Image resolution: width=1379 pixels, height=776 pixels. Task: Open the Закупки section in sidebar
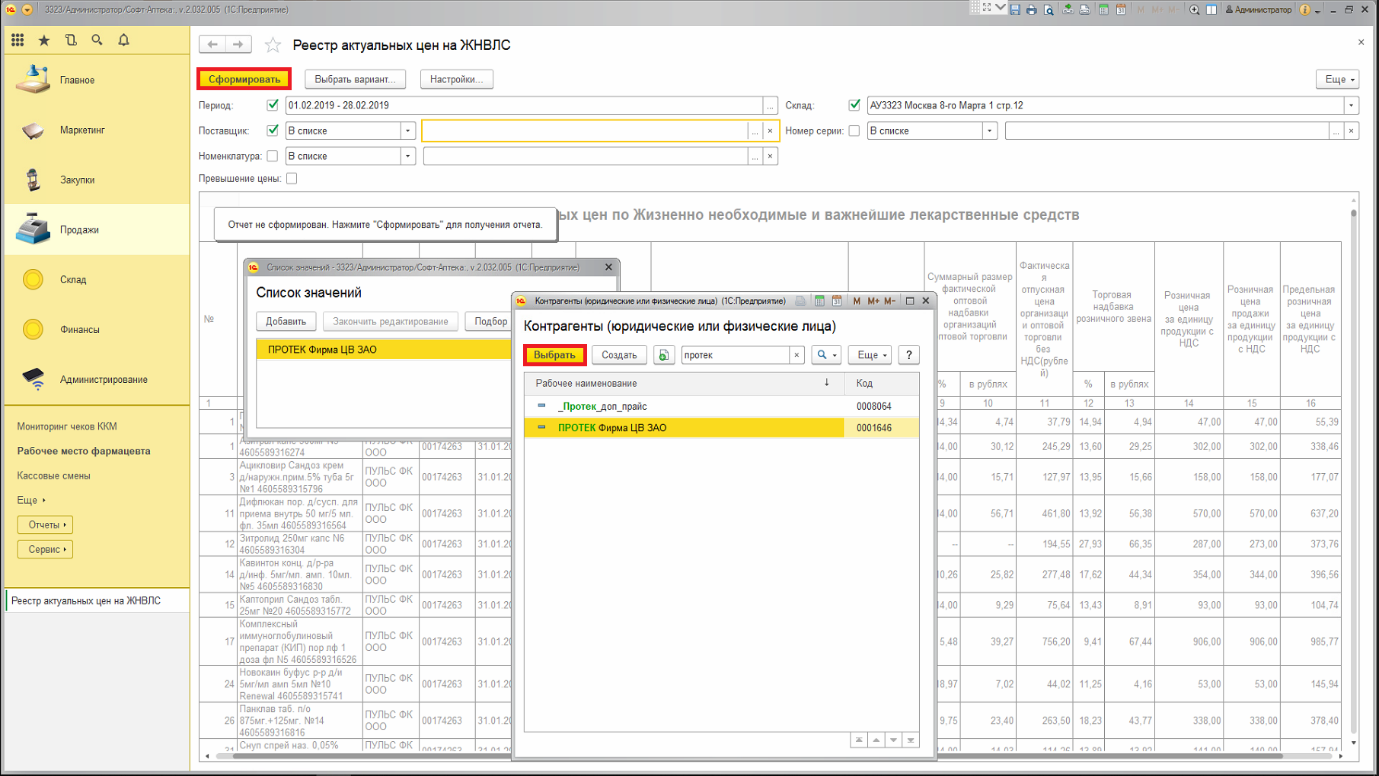pyautogui.click(x=77, y=180)
